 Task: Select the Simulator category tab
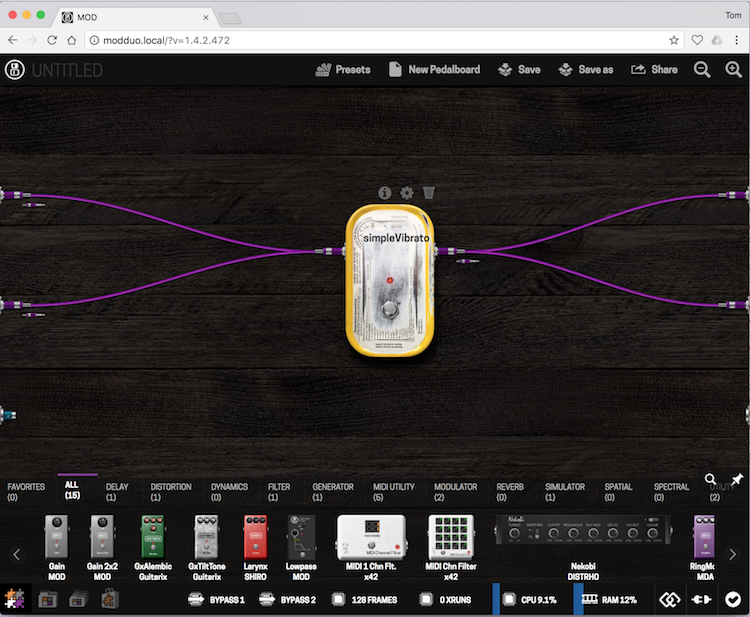tap(565, 492)
